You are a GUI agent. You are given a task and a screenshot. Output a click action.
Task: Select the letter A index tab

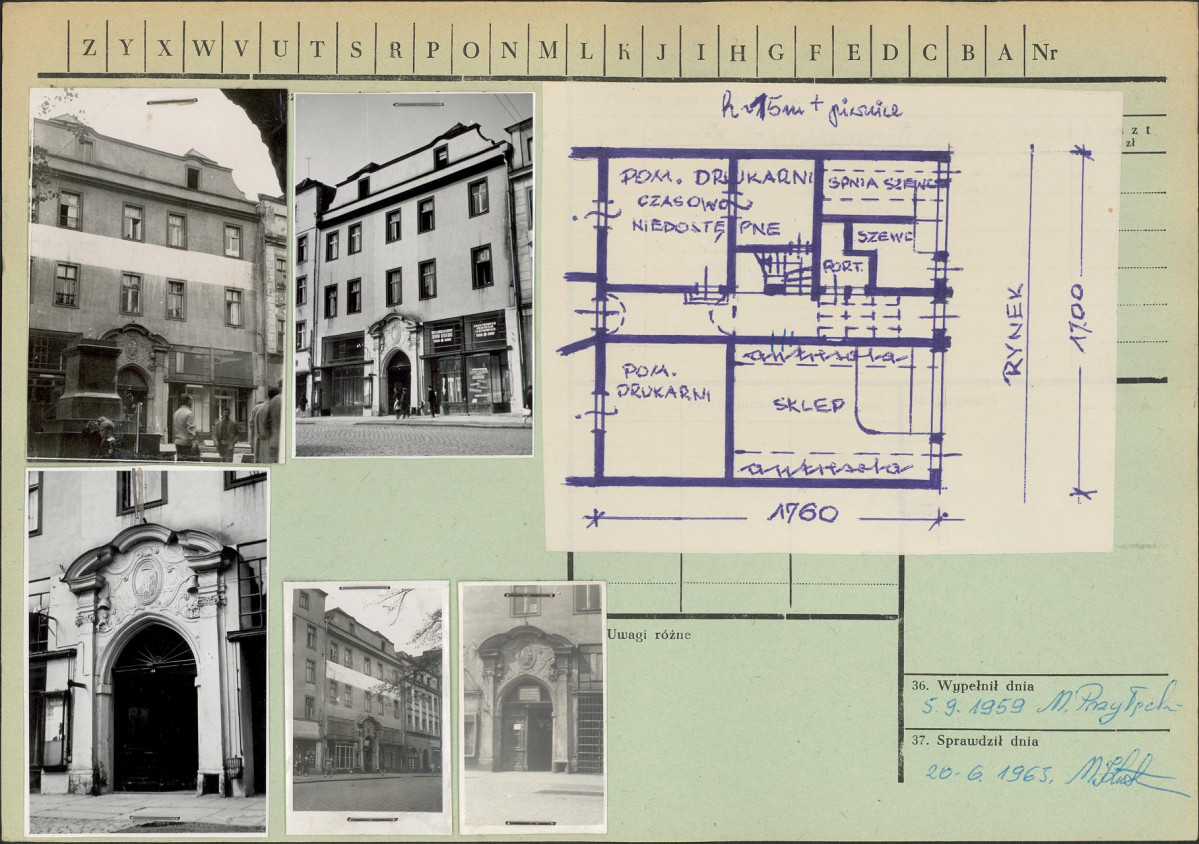1004,50
